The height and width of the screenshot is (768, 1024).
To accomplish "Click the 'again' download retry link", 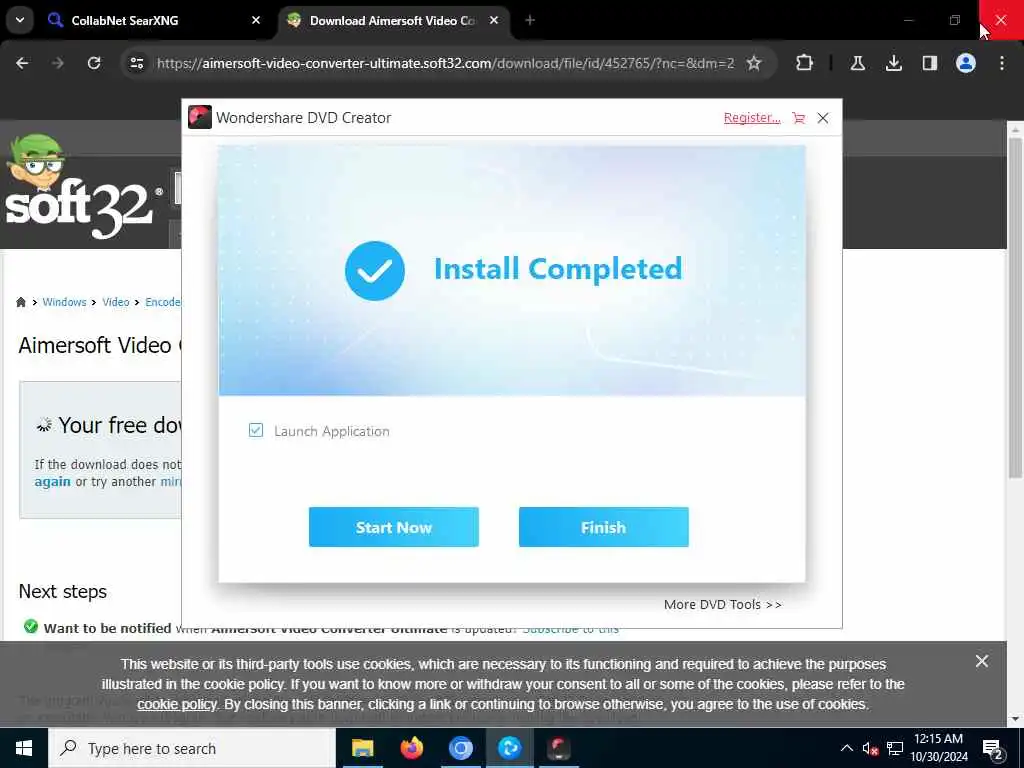I will point(52,481).
